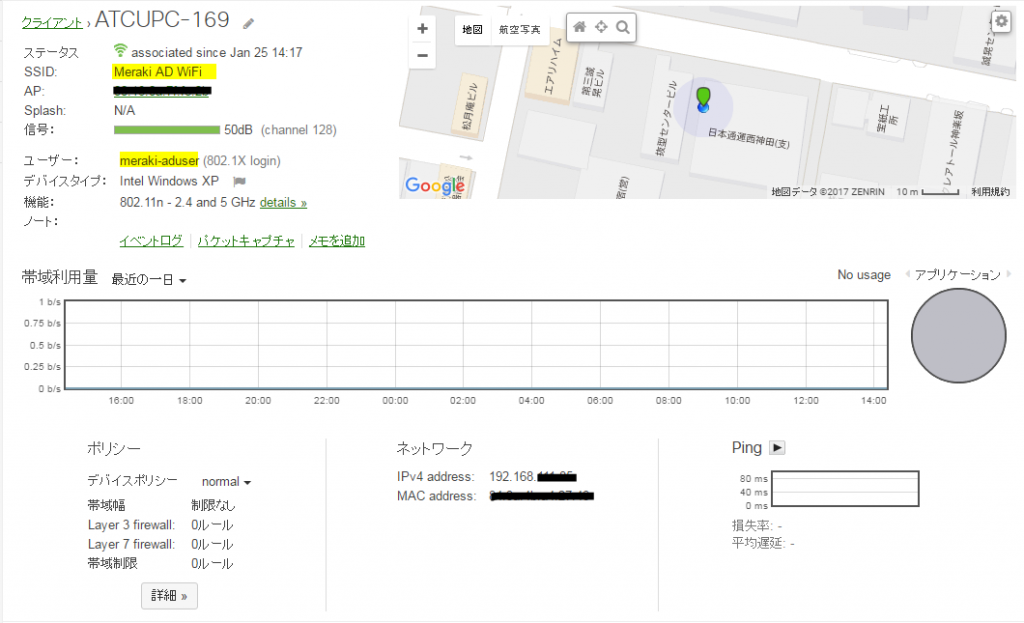Click the highlighted meraki-aduser username

point(159,161)
